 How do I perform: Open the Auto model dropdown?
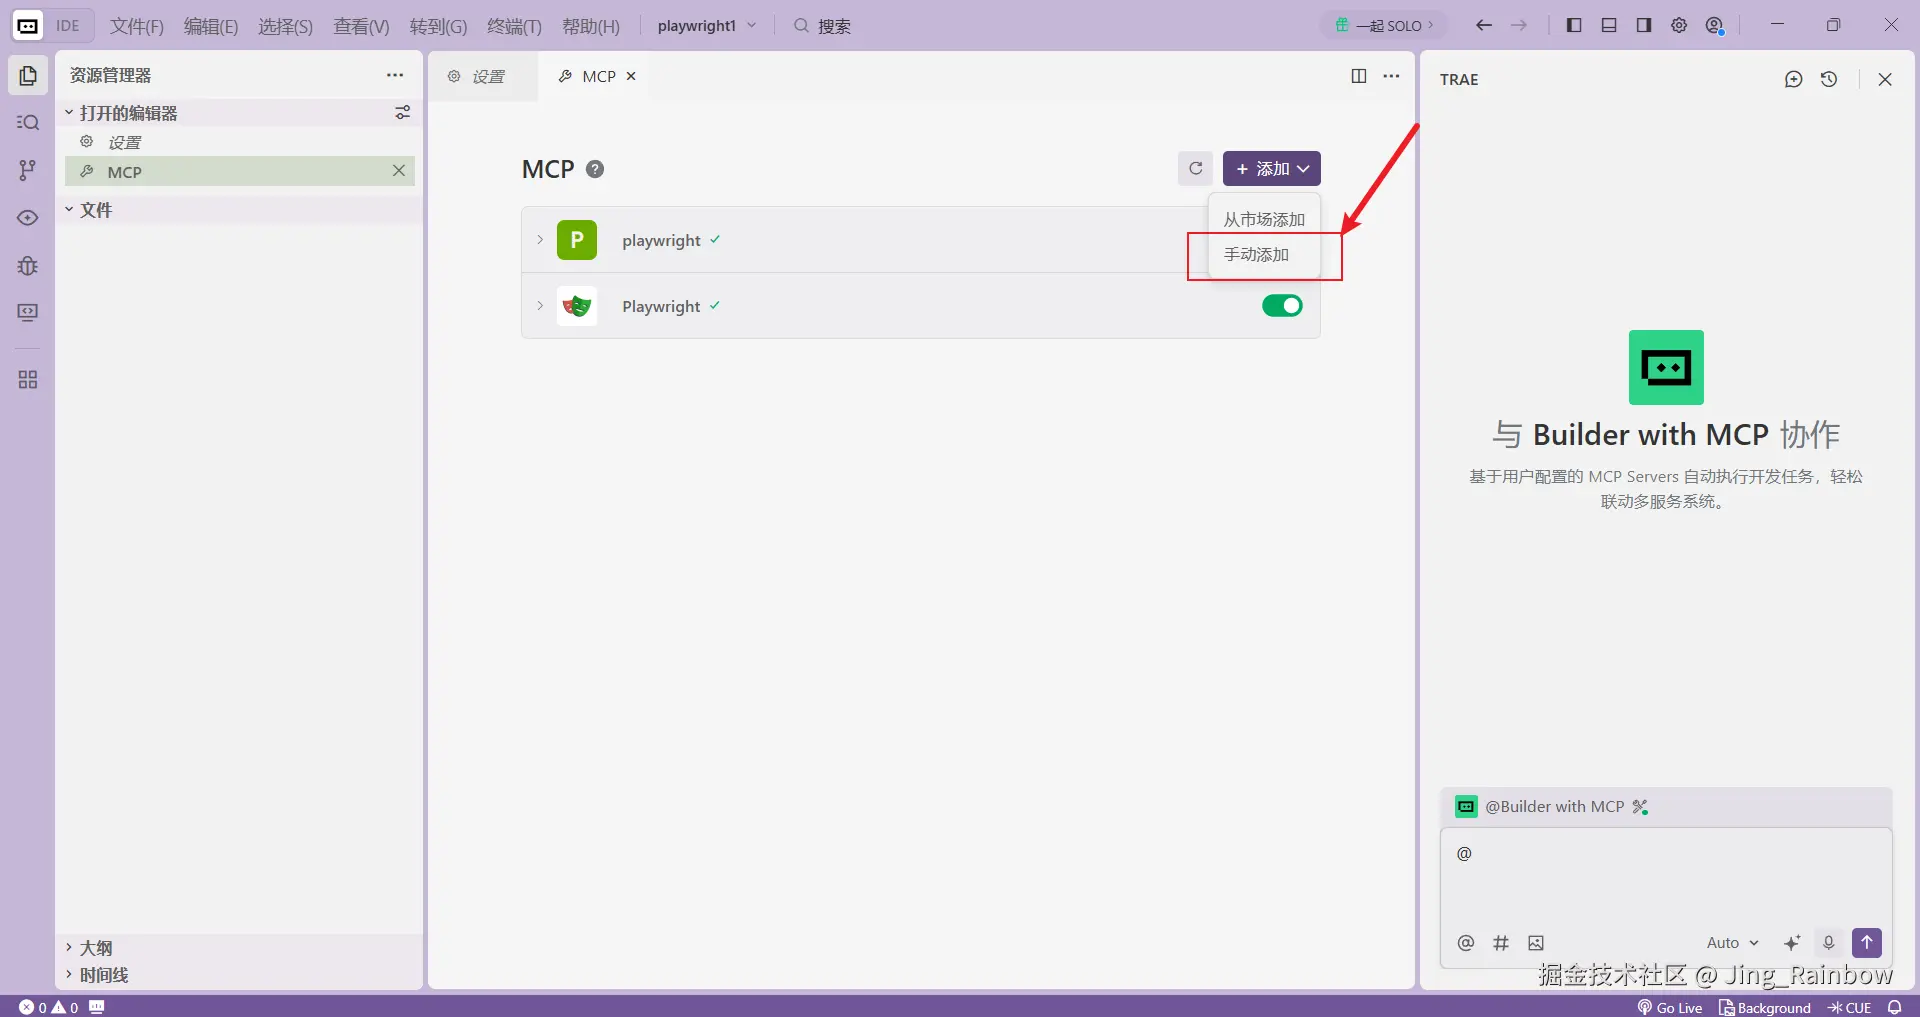point(1732,943)
